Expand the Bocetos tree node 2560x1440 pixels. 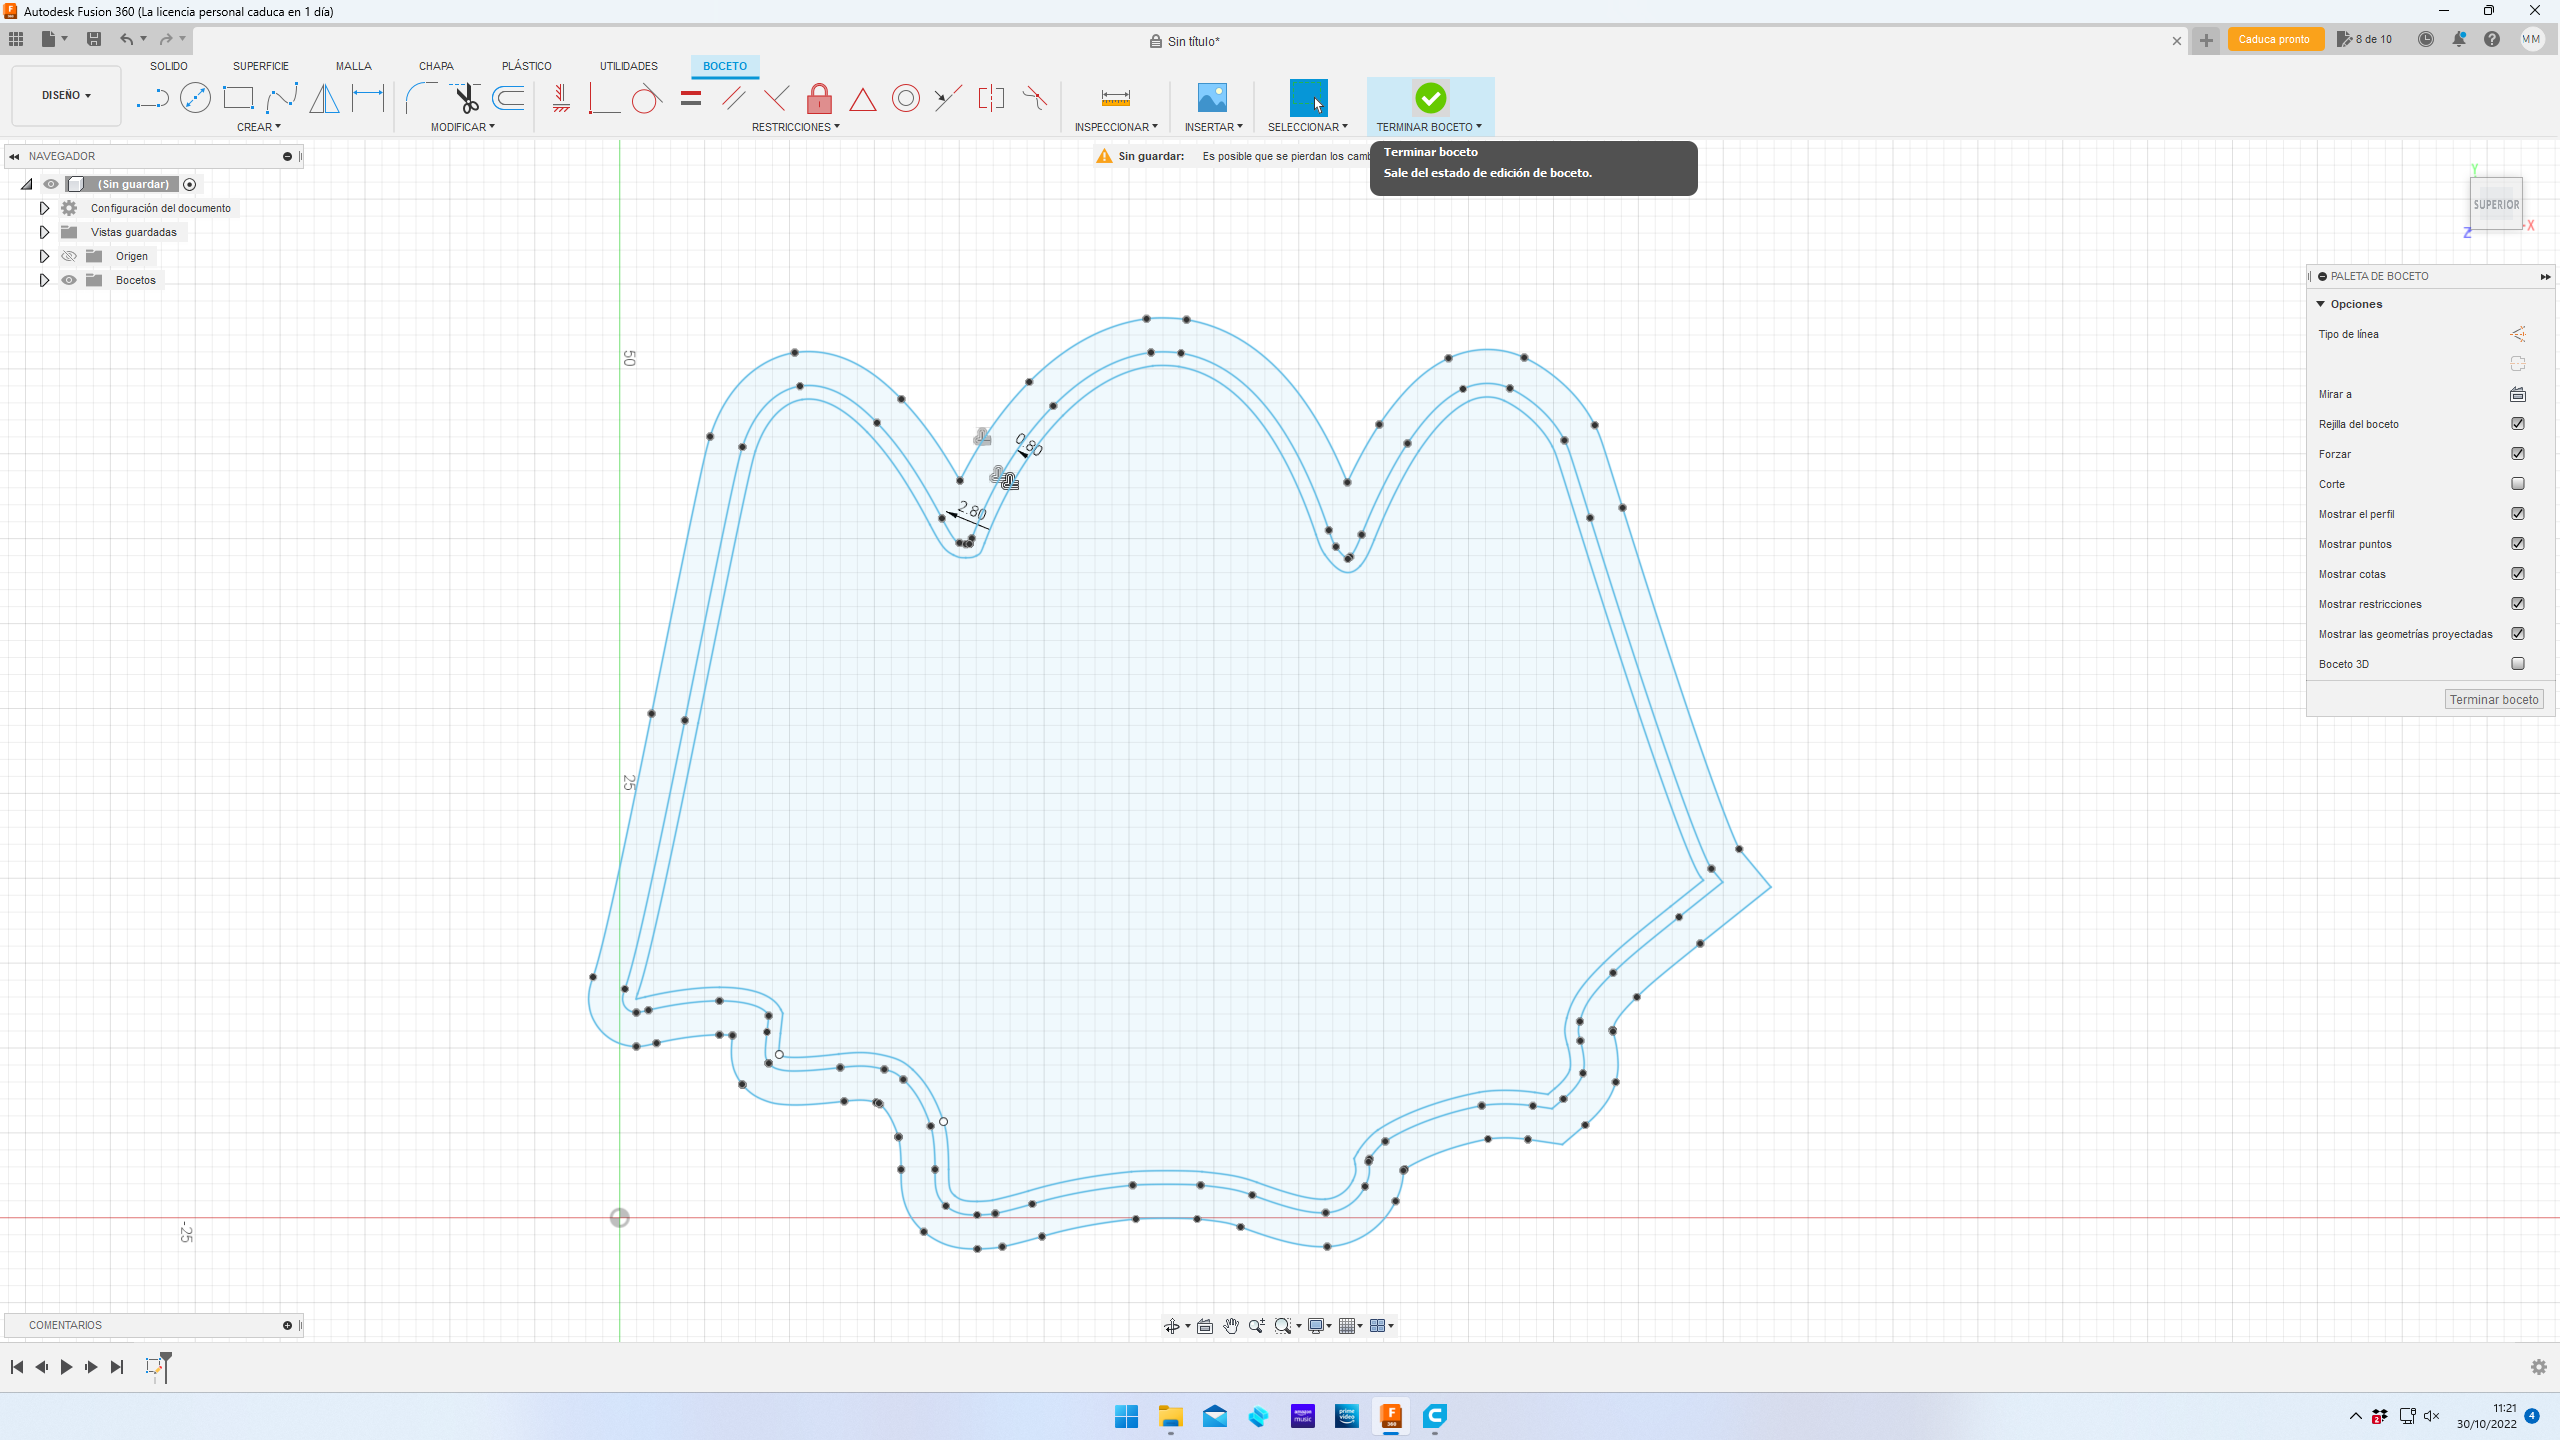coord(44,280)
